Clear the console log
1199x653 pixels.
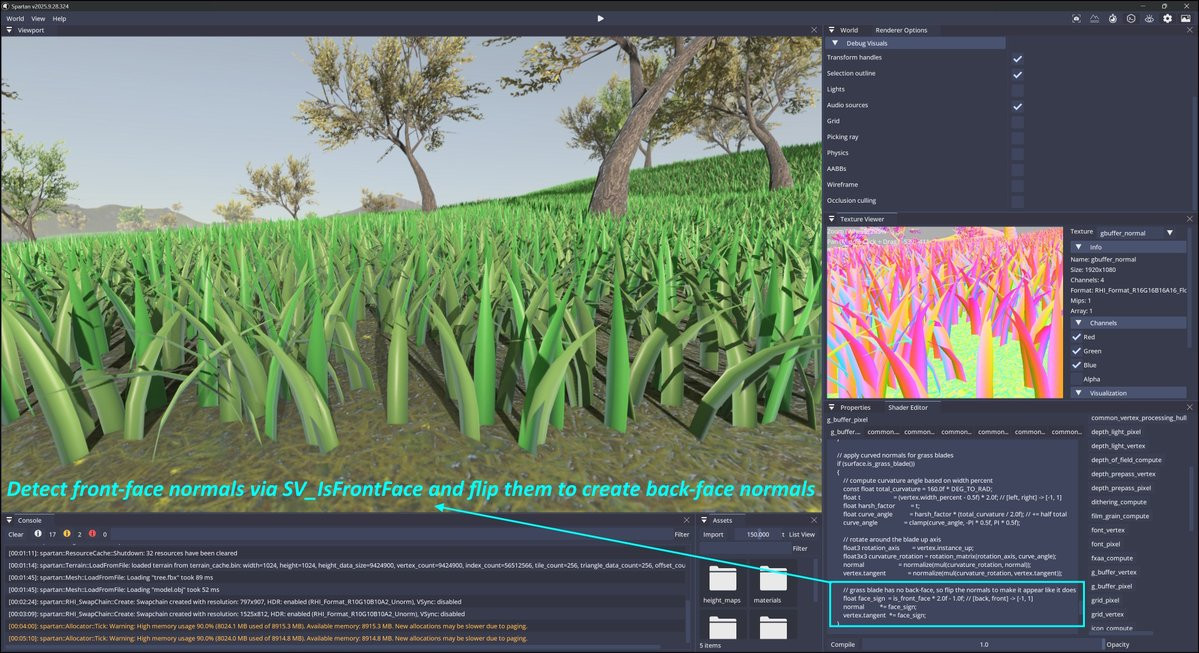coord(15,534)
